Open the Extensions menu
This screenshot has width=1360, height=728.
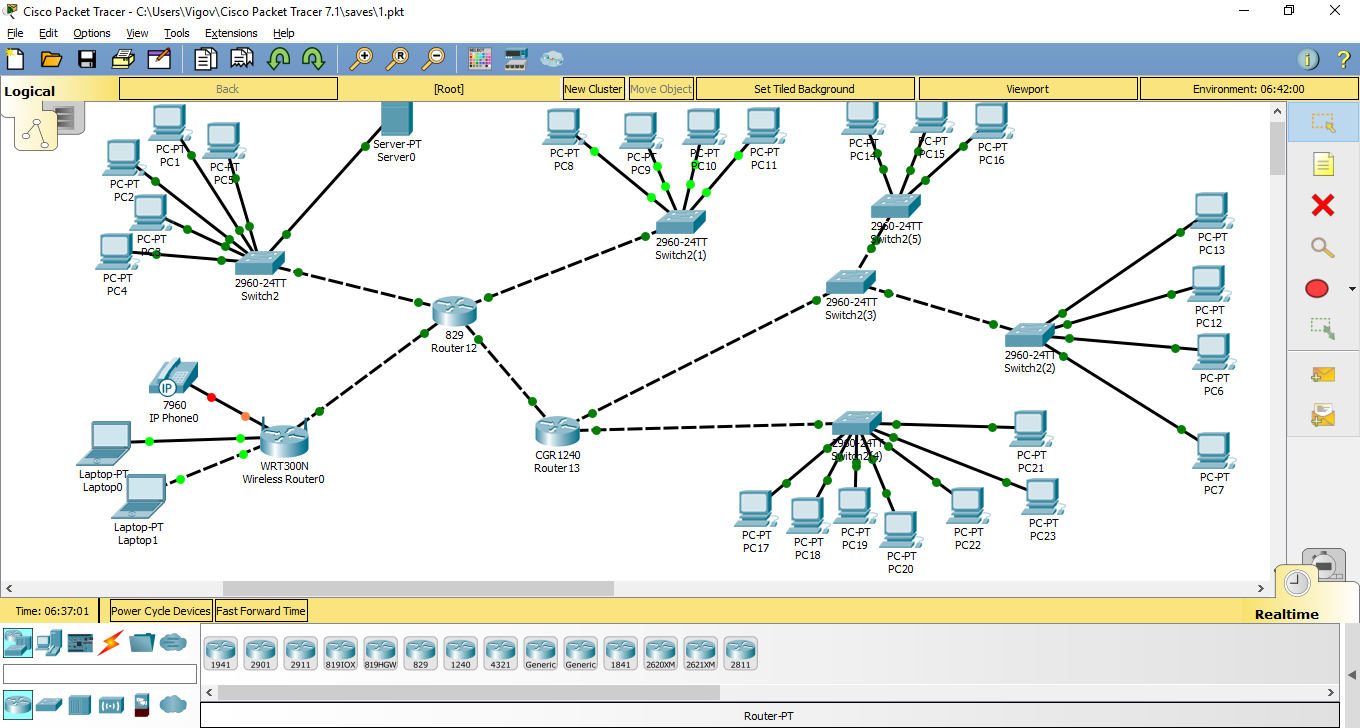click(x=231, y=33)
